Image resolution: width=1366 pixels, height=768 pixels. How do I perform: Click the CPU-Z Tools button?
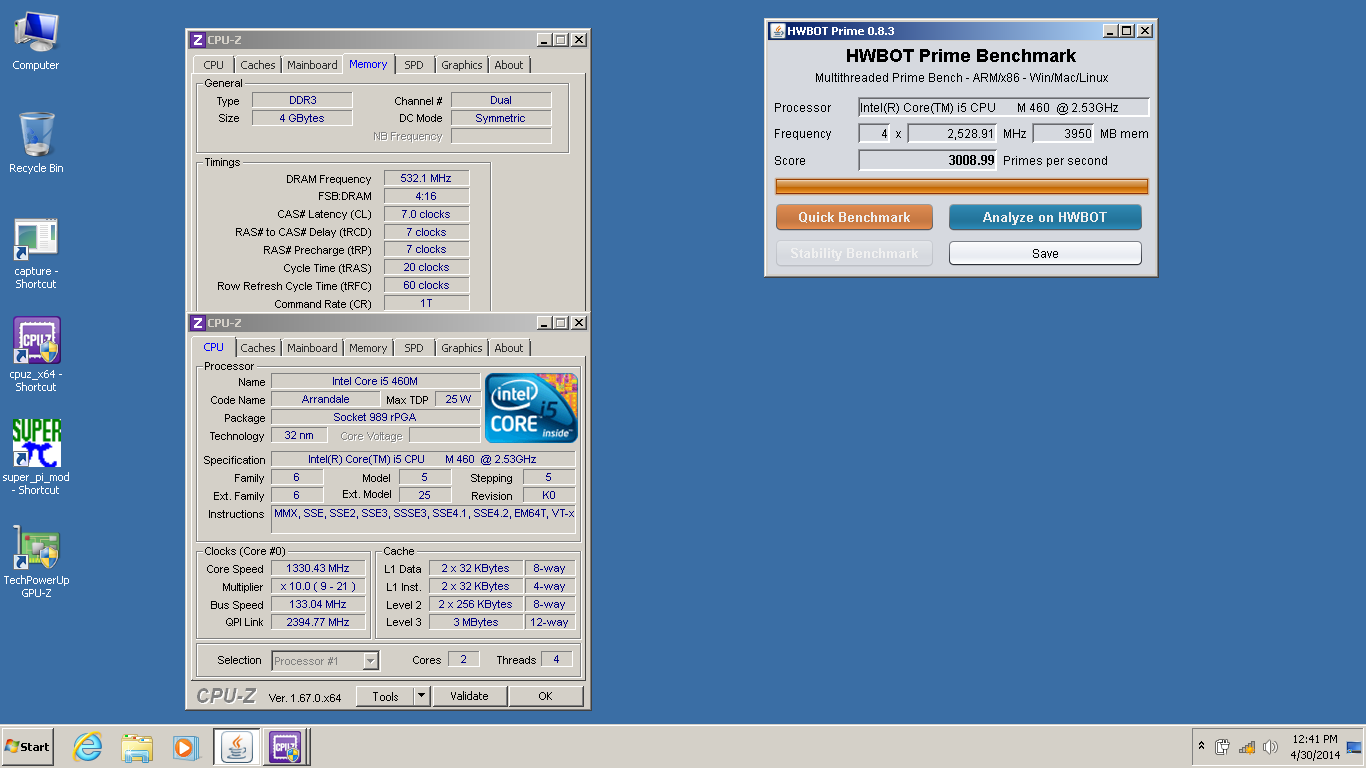pyautogui.click(x=385, y=696)
